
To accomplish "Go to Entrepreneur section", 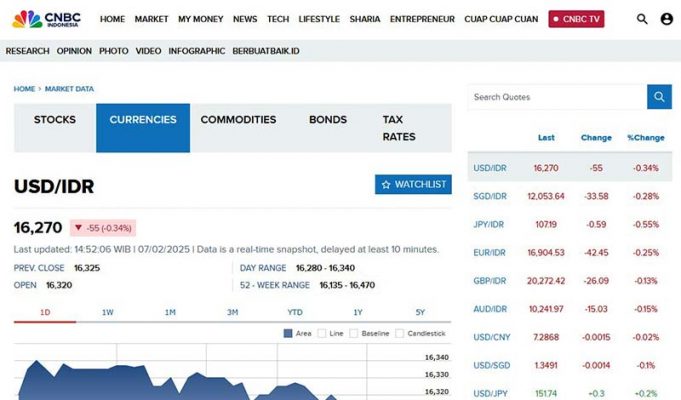I will click(422, 19).
